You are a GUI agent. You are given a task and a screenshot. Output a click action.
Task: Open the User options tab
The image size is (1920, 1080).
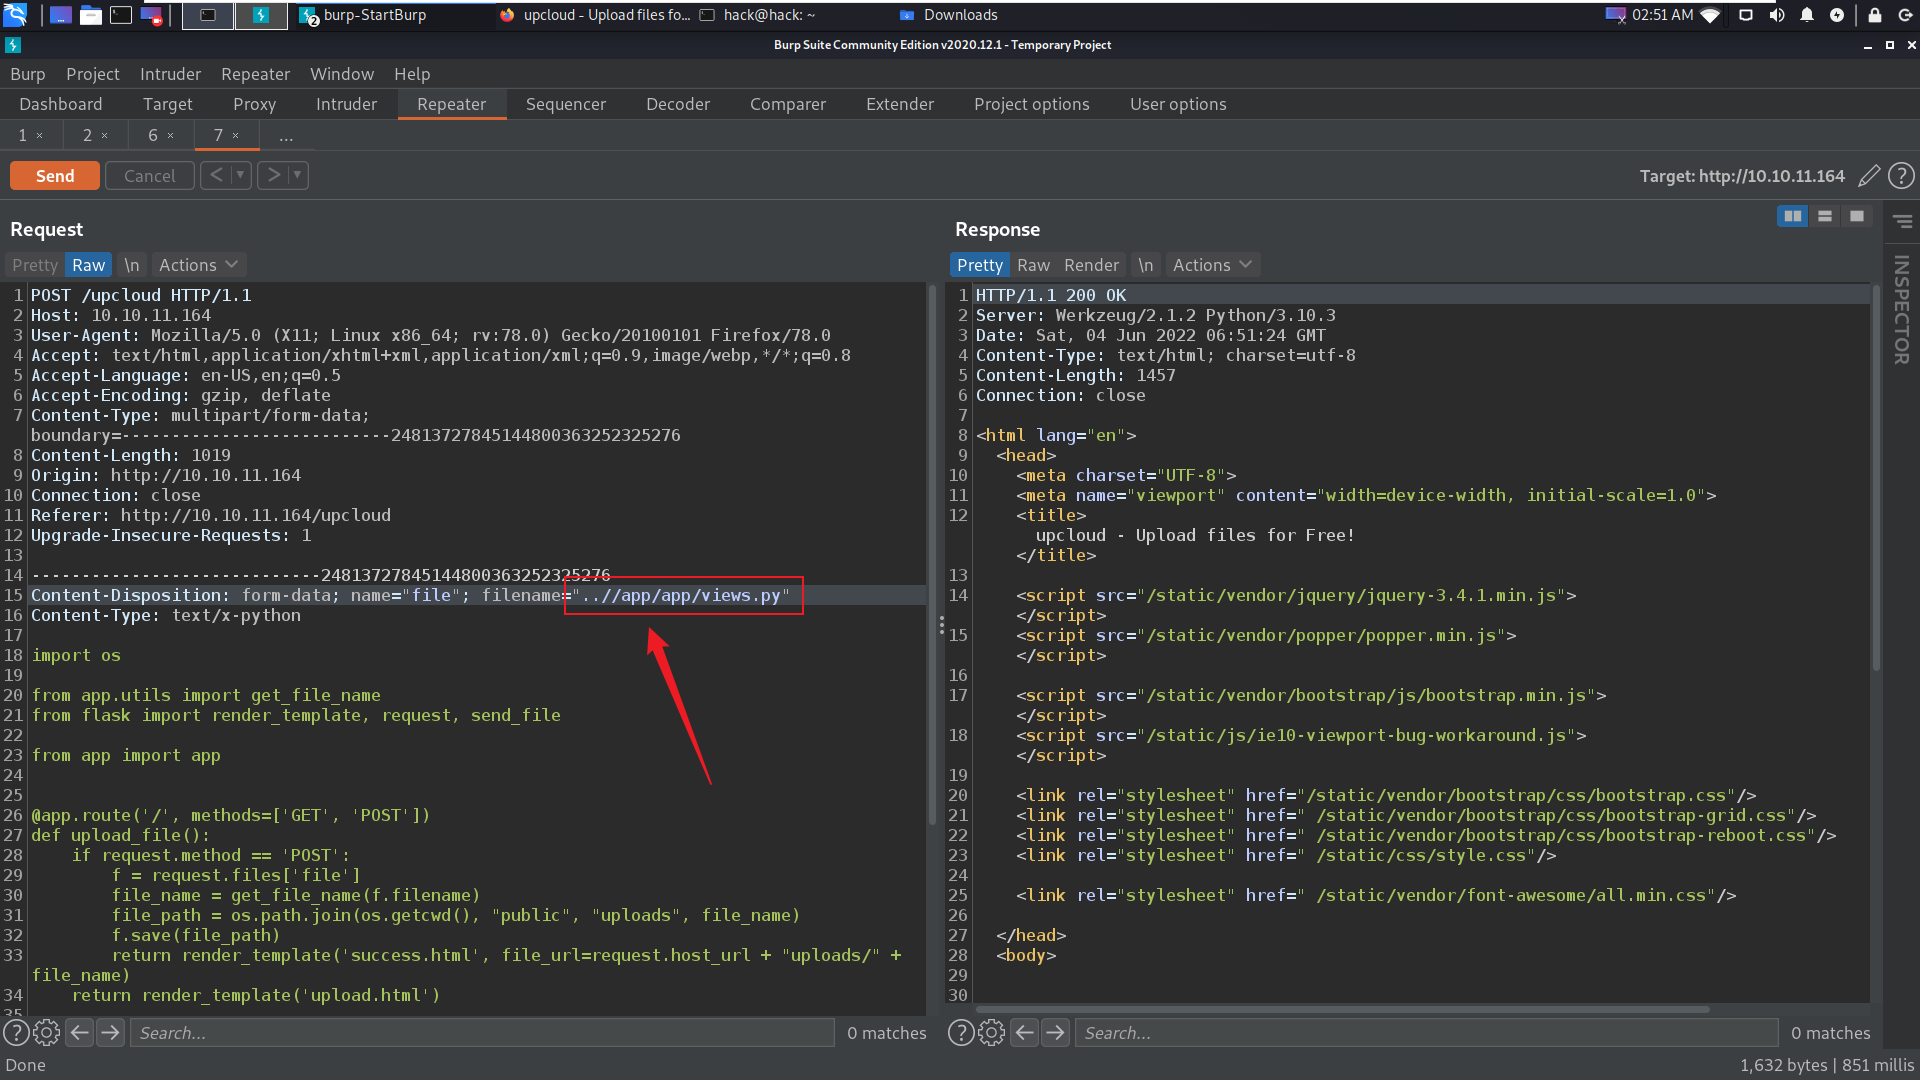[x=1178, y=104]
